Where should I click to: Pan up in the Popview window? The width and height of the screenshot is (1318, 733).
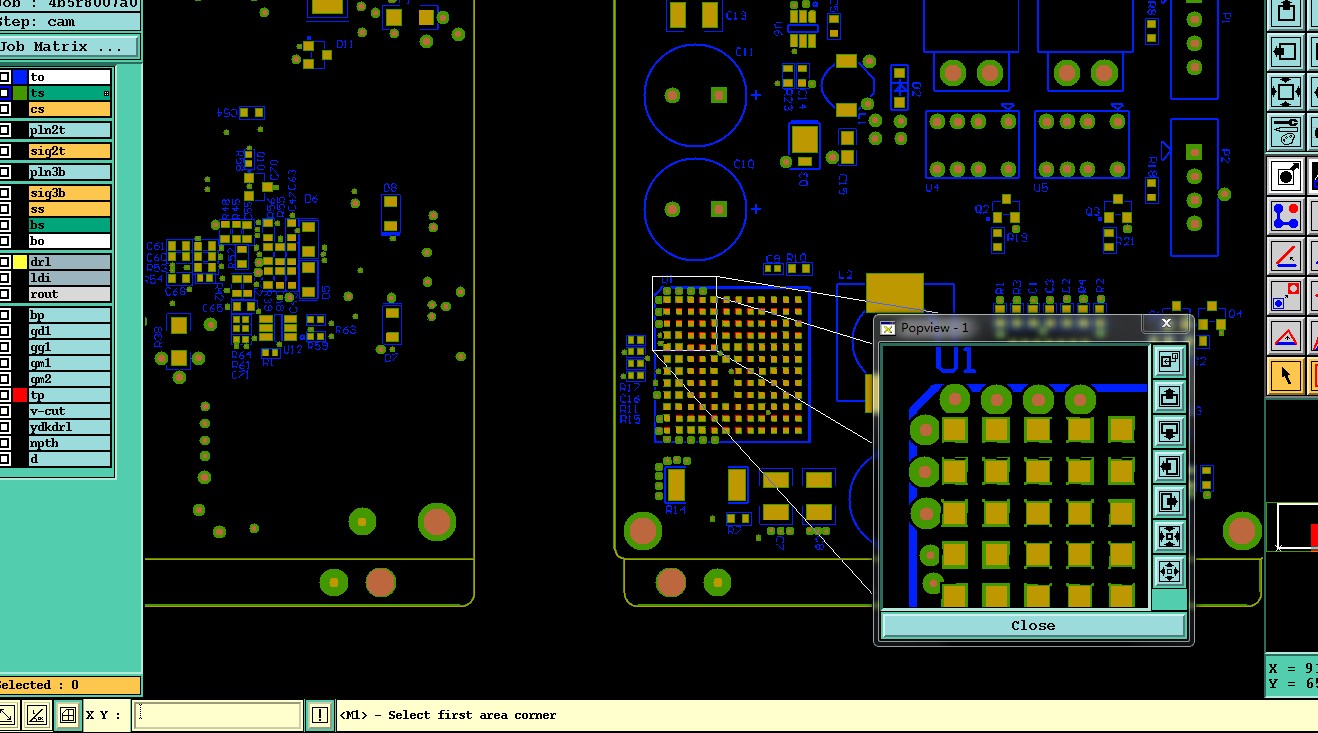[1169, 396]
